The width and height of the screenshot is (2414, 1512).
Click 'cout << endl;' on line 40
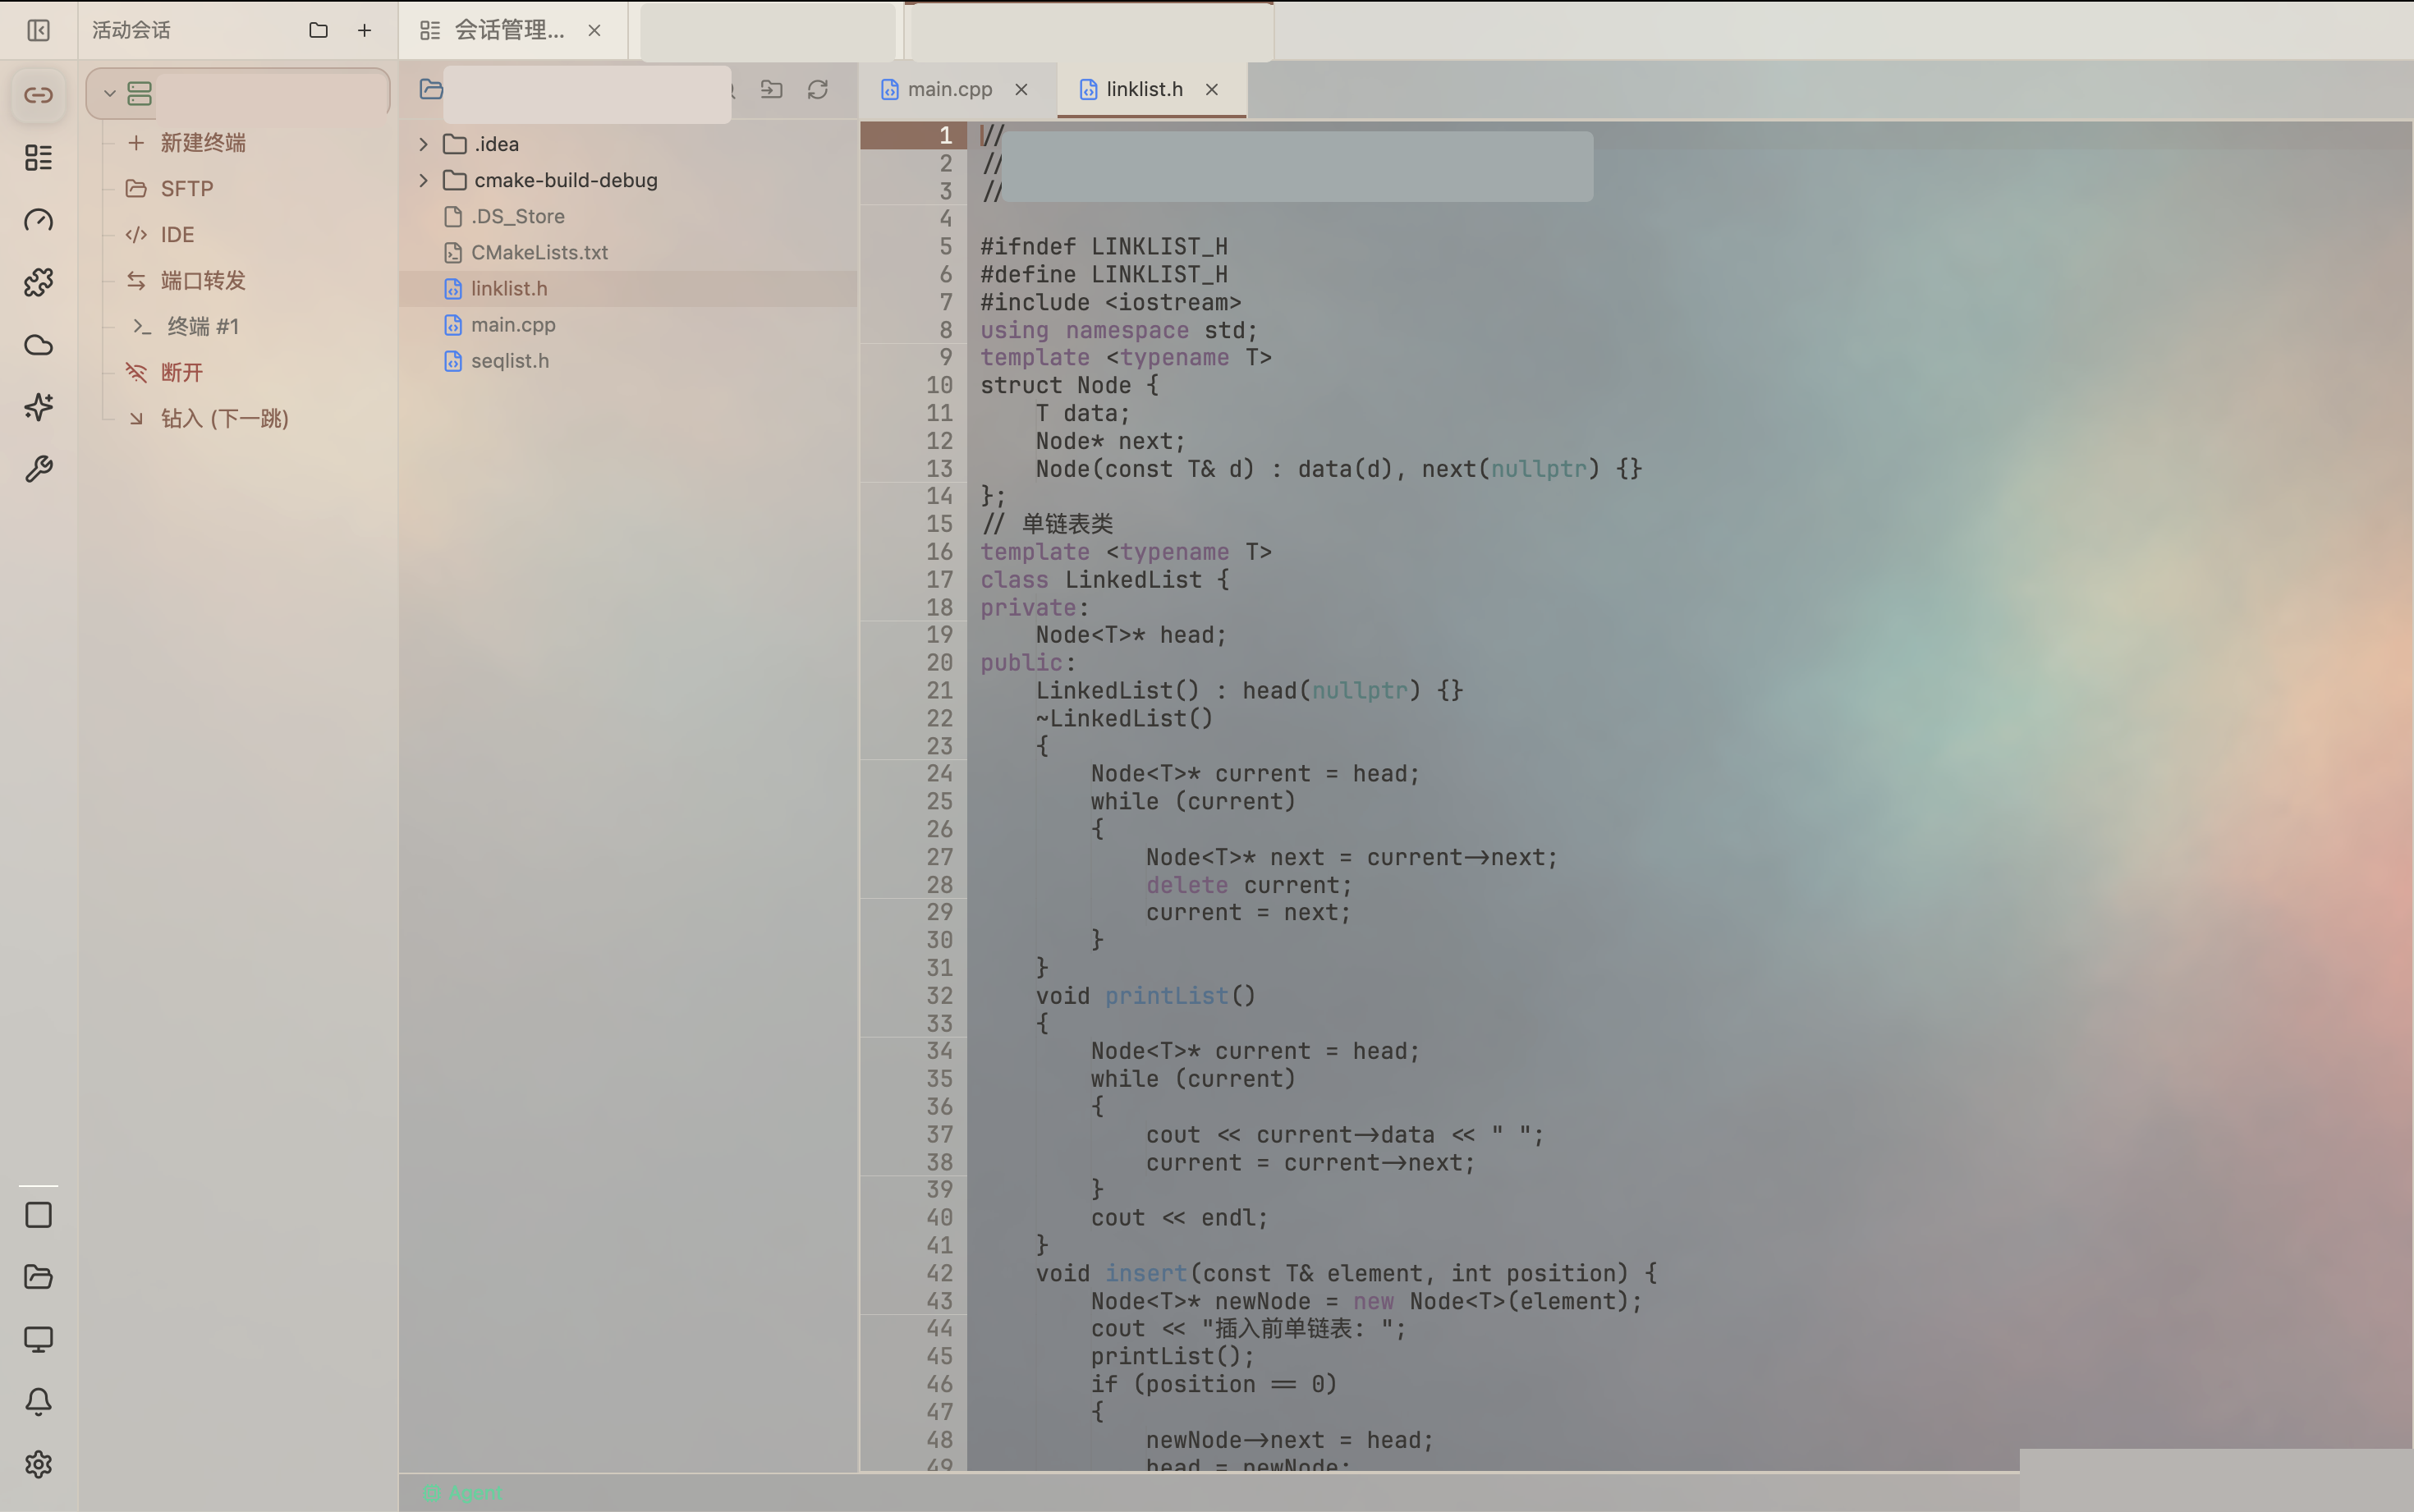(1180, 1218)
